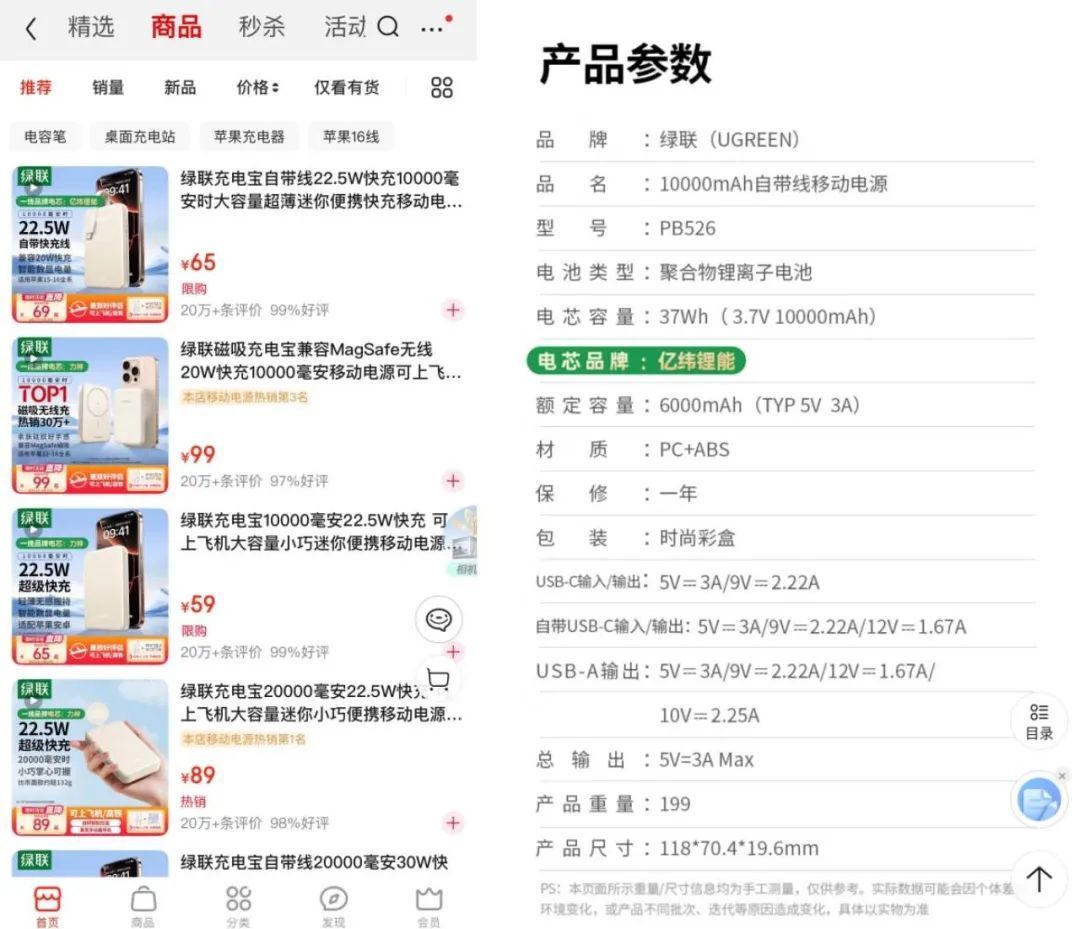Tap the 桌面充电站 filter tag
Screen dimensions: 1080x929
140,137
